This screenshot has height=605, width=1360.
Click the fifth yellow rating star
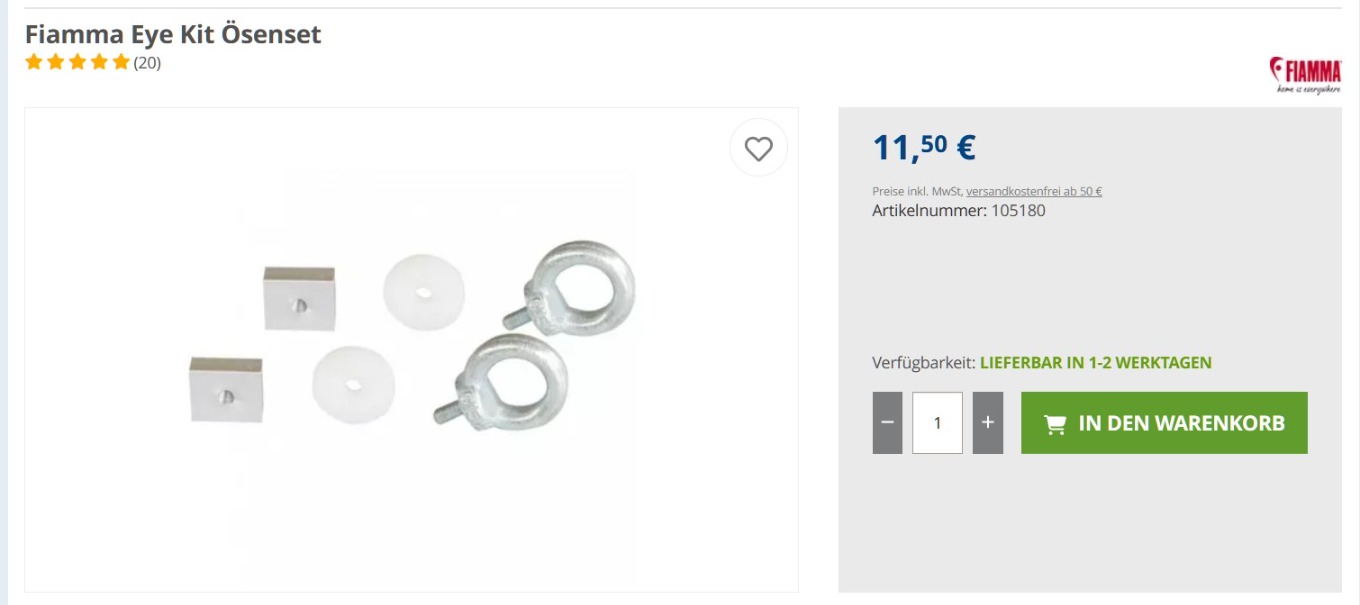click(x=121, y=62)
